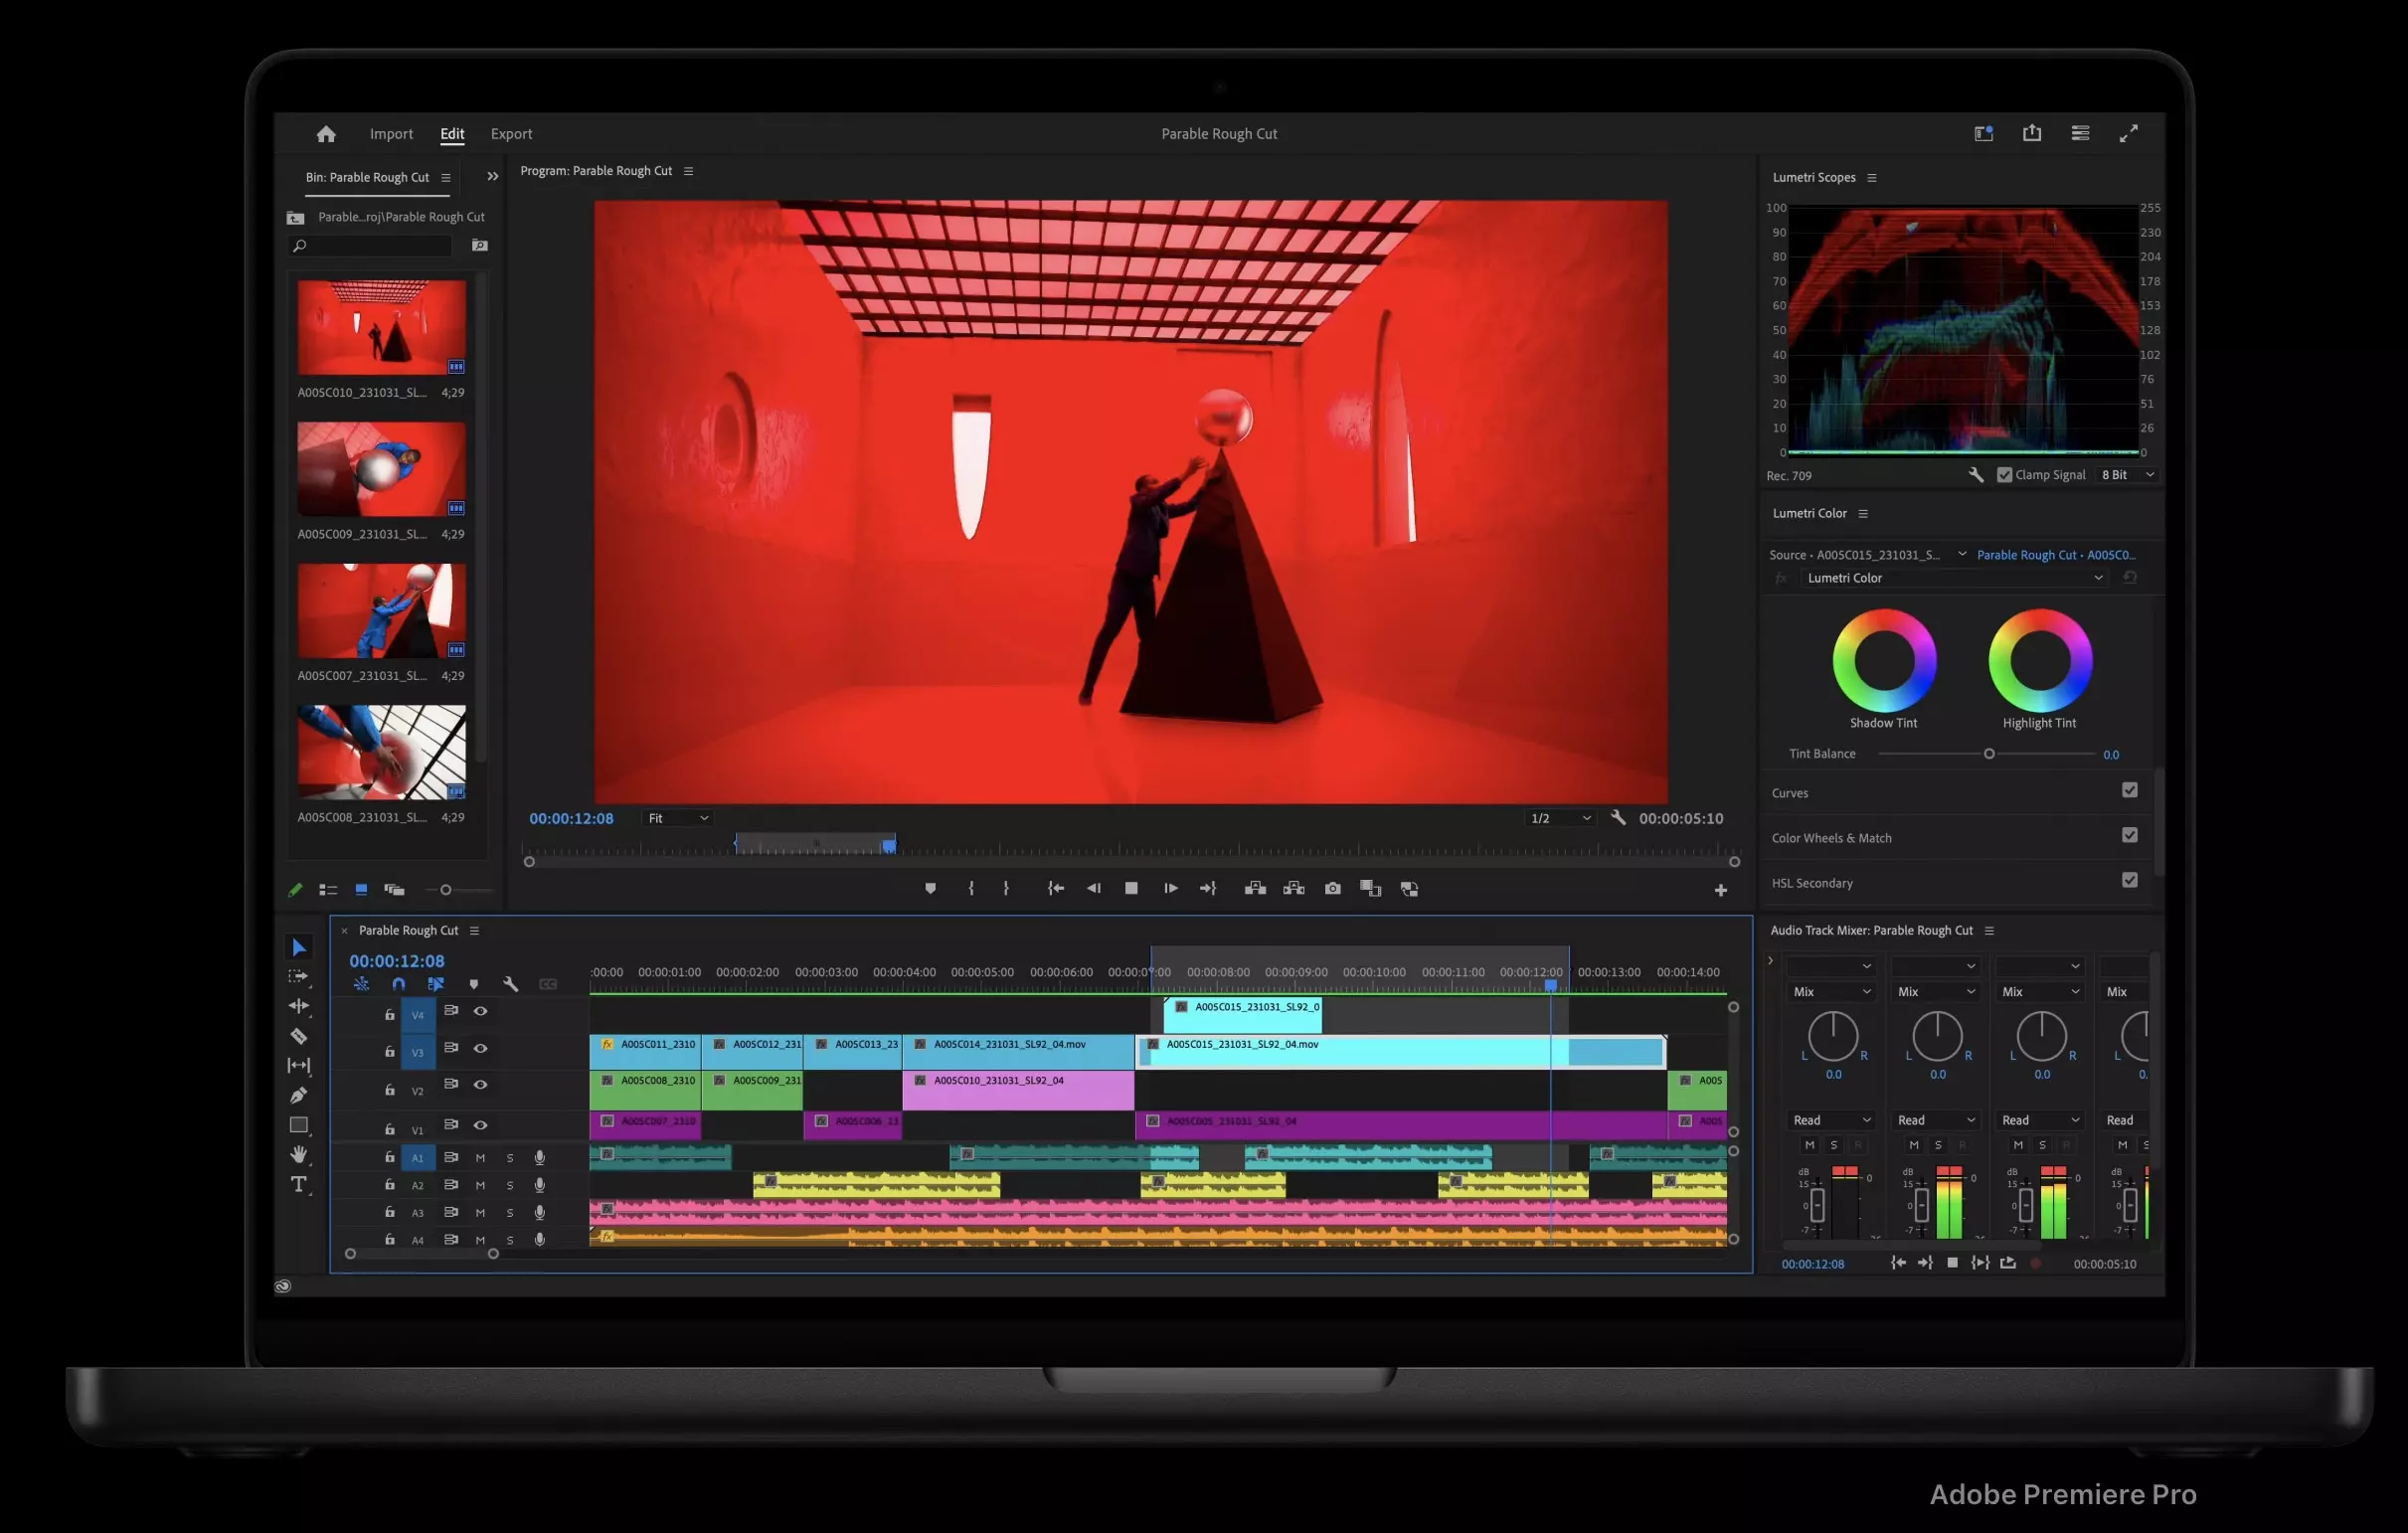This screenshot has width=2408, height=1533.
Task: Click the Mark In button
Action: [971, 889]
